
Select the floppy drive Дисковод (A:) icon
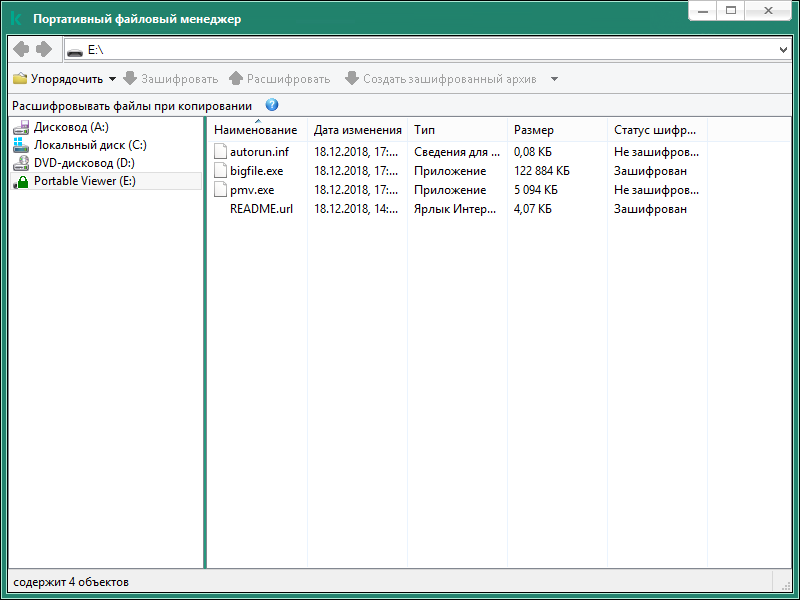21,127
